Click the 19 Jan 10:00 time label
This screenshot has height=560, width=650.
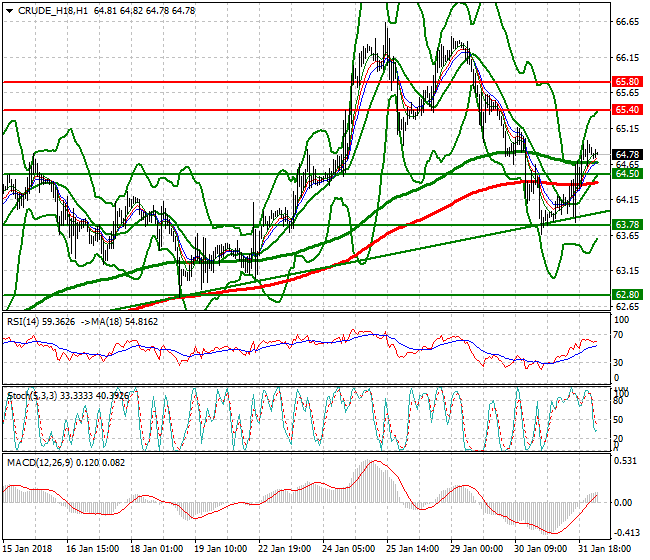221,549
